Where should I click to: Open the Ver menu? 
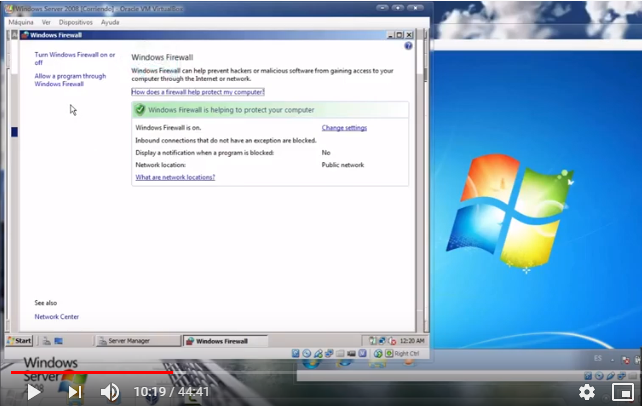pos(46,22)
